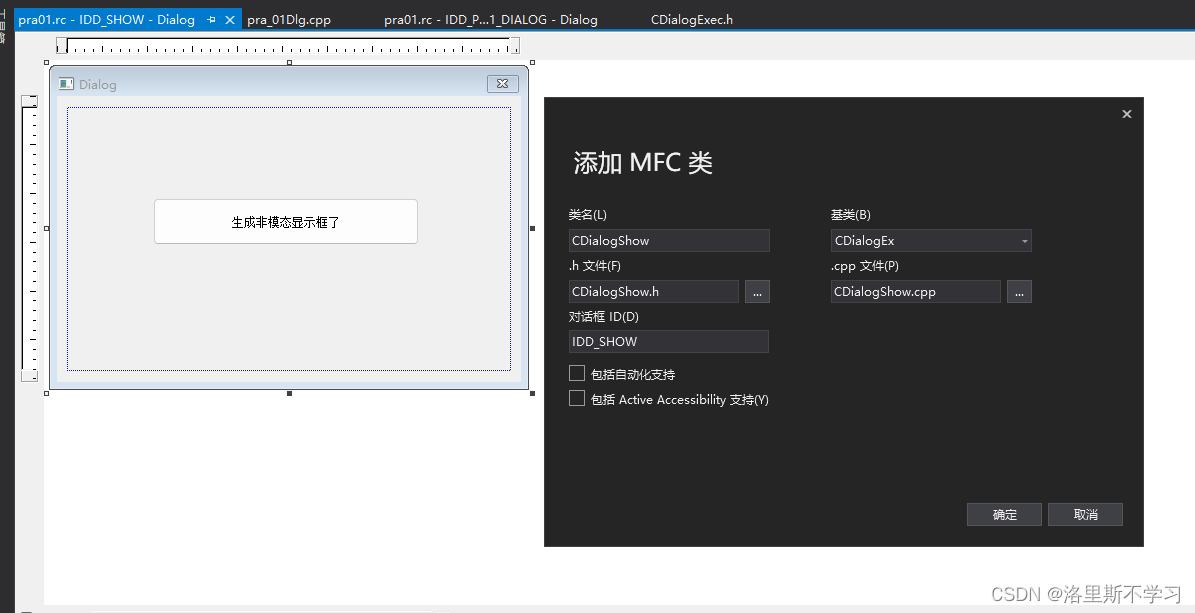Click the system menu icon in the Dialog title bar
Viewport: 1195px width, 613px height.
point(66,84)
